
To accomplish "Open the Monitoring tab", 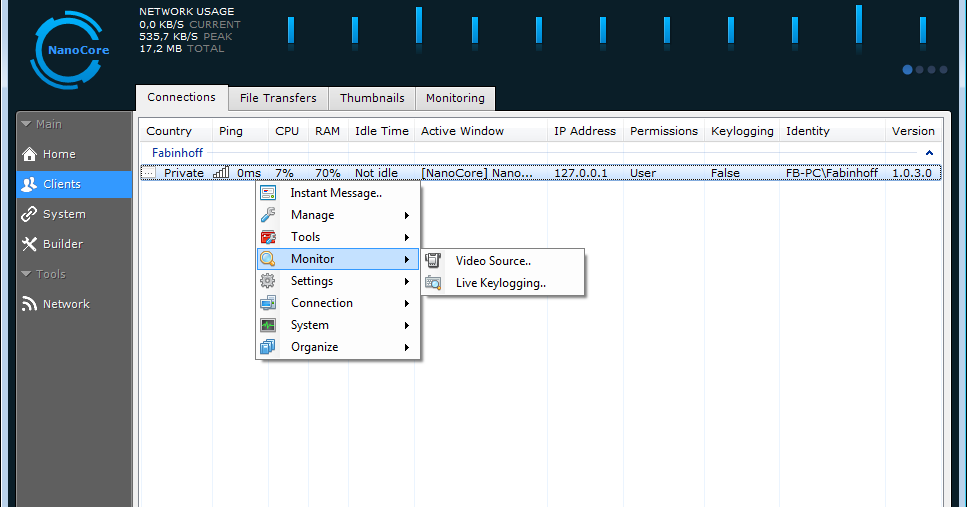I will pos(455,98).
